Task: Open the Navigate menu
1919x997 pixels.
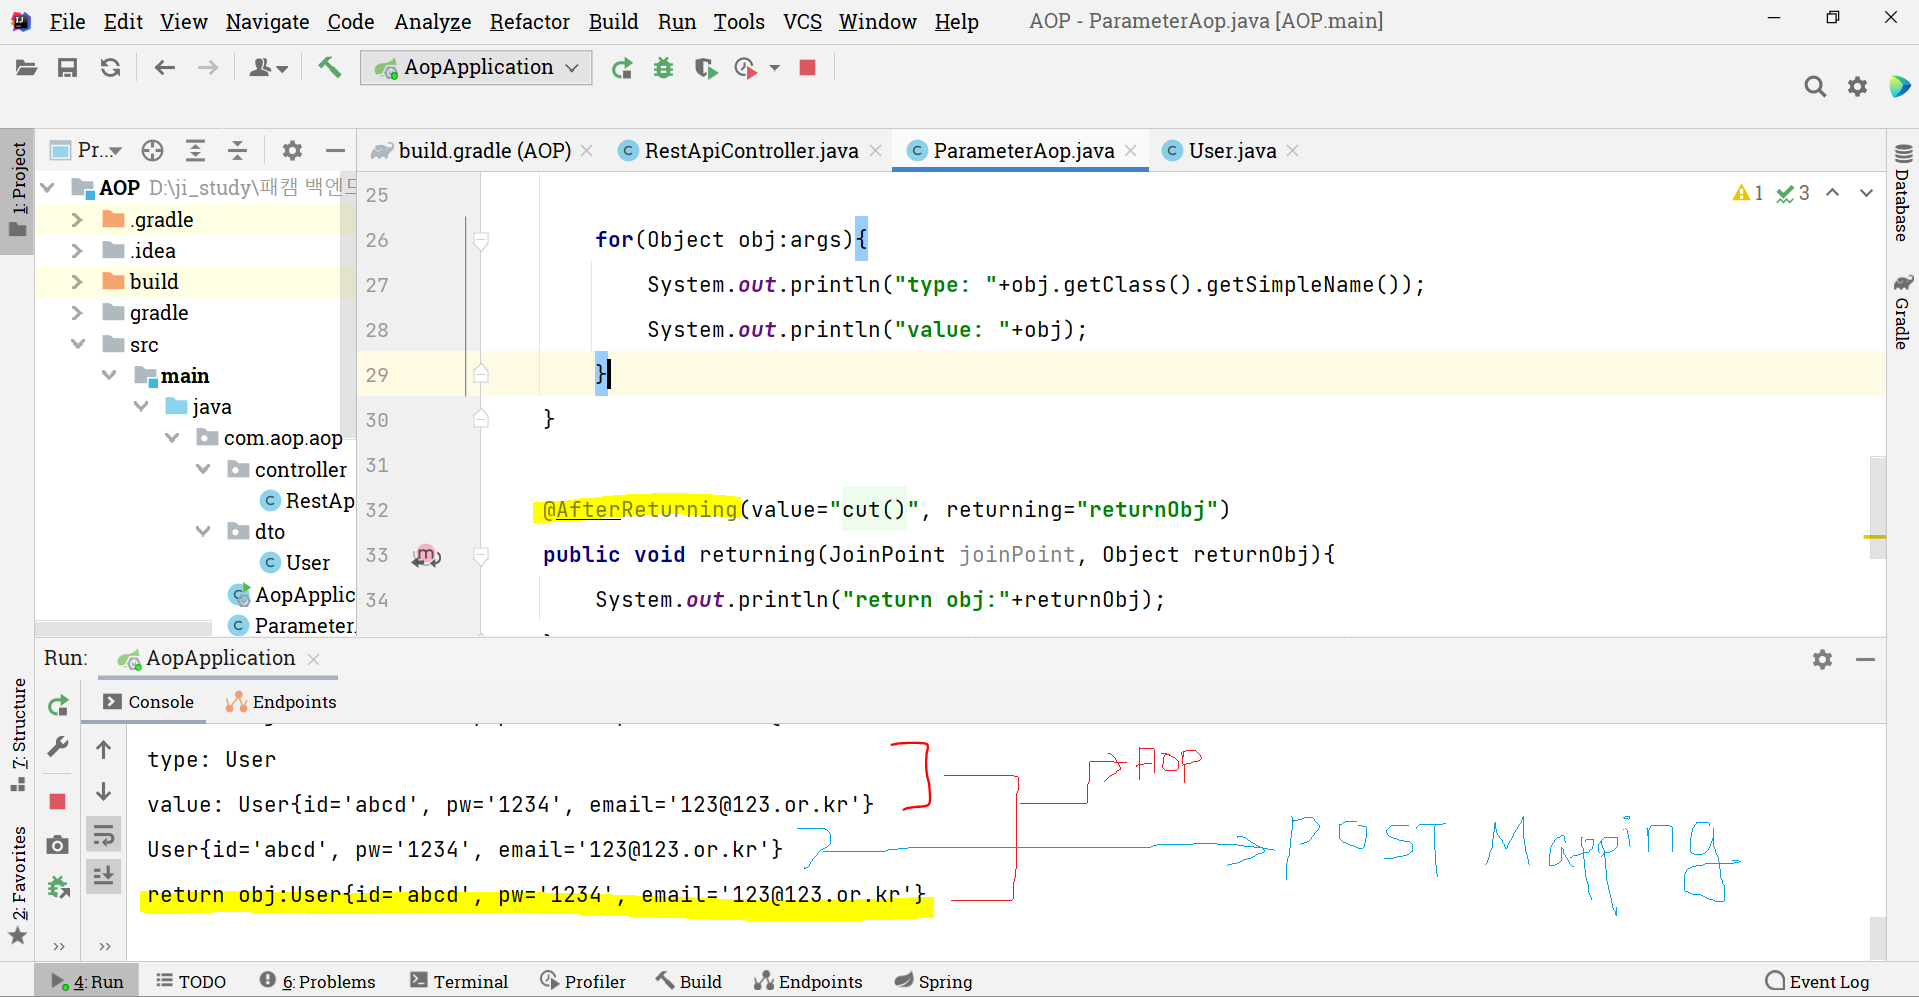Action: pyautogui.click(x=267, y=21)
